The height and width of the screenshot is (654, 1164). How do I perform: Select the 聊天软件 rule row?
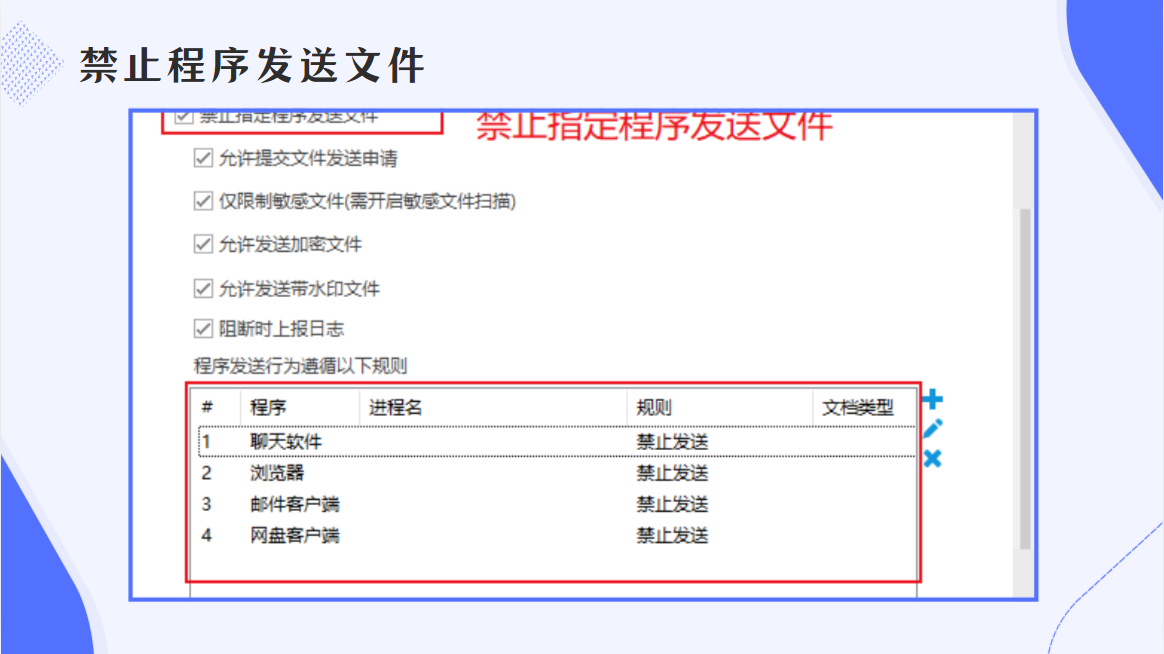(557, 442)
